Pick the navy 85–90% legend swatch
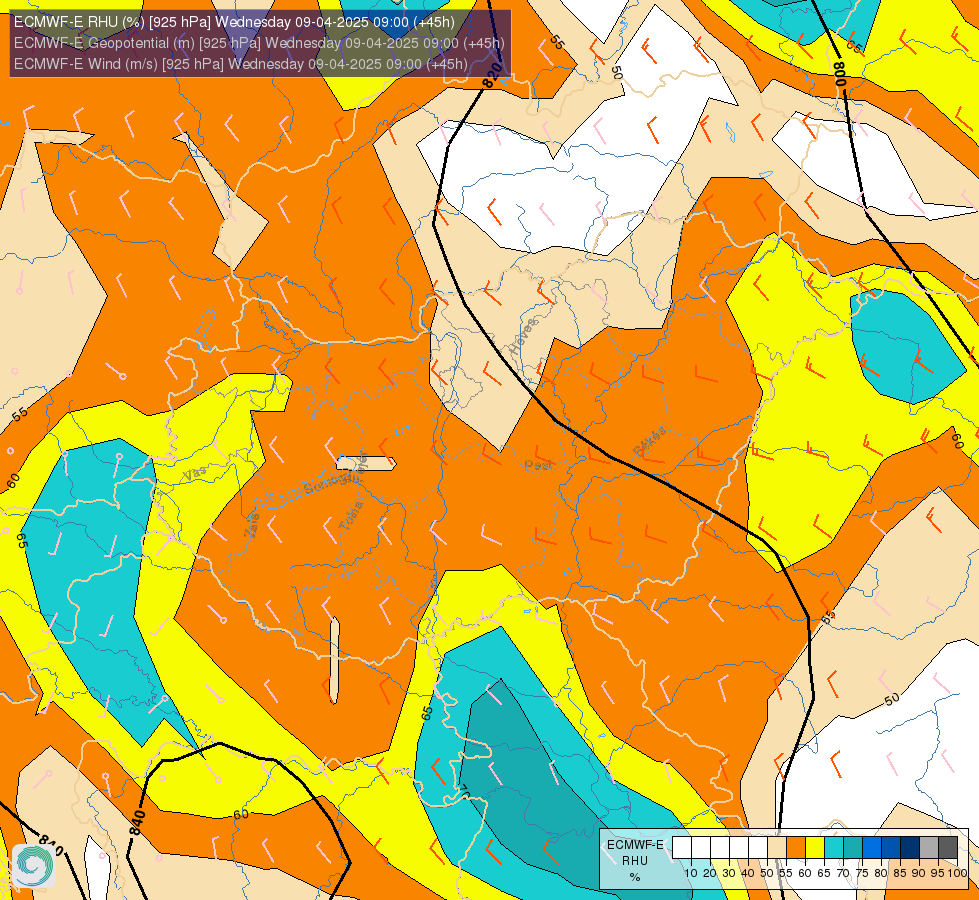The height and width of the screenshot is (900, 979). coord(910,848)
